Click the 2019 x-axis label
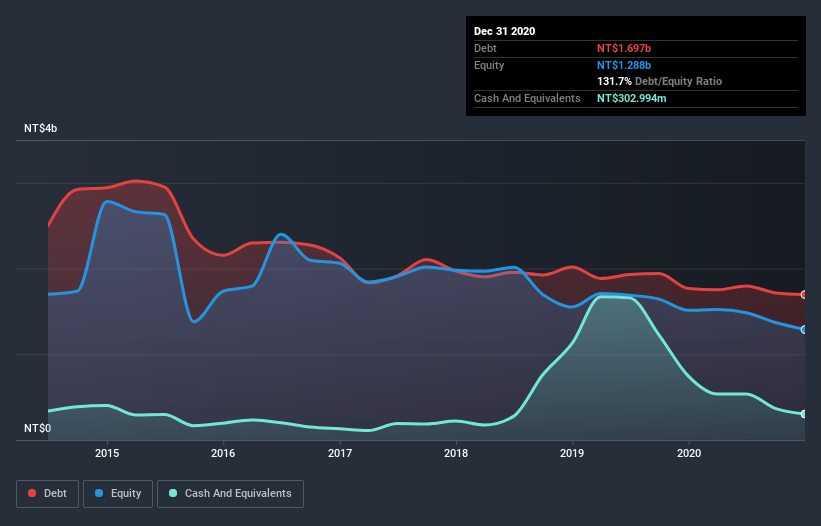 (572, 453)
